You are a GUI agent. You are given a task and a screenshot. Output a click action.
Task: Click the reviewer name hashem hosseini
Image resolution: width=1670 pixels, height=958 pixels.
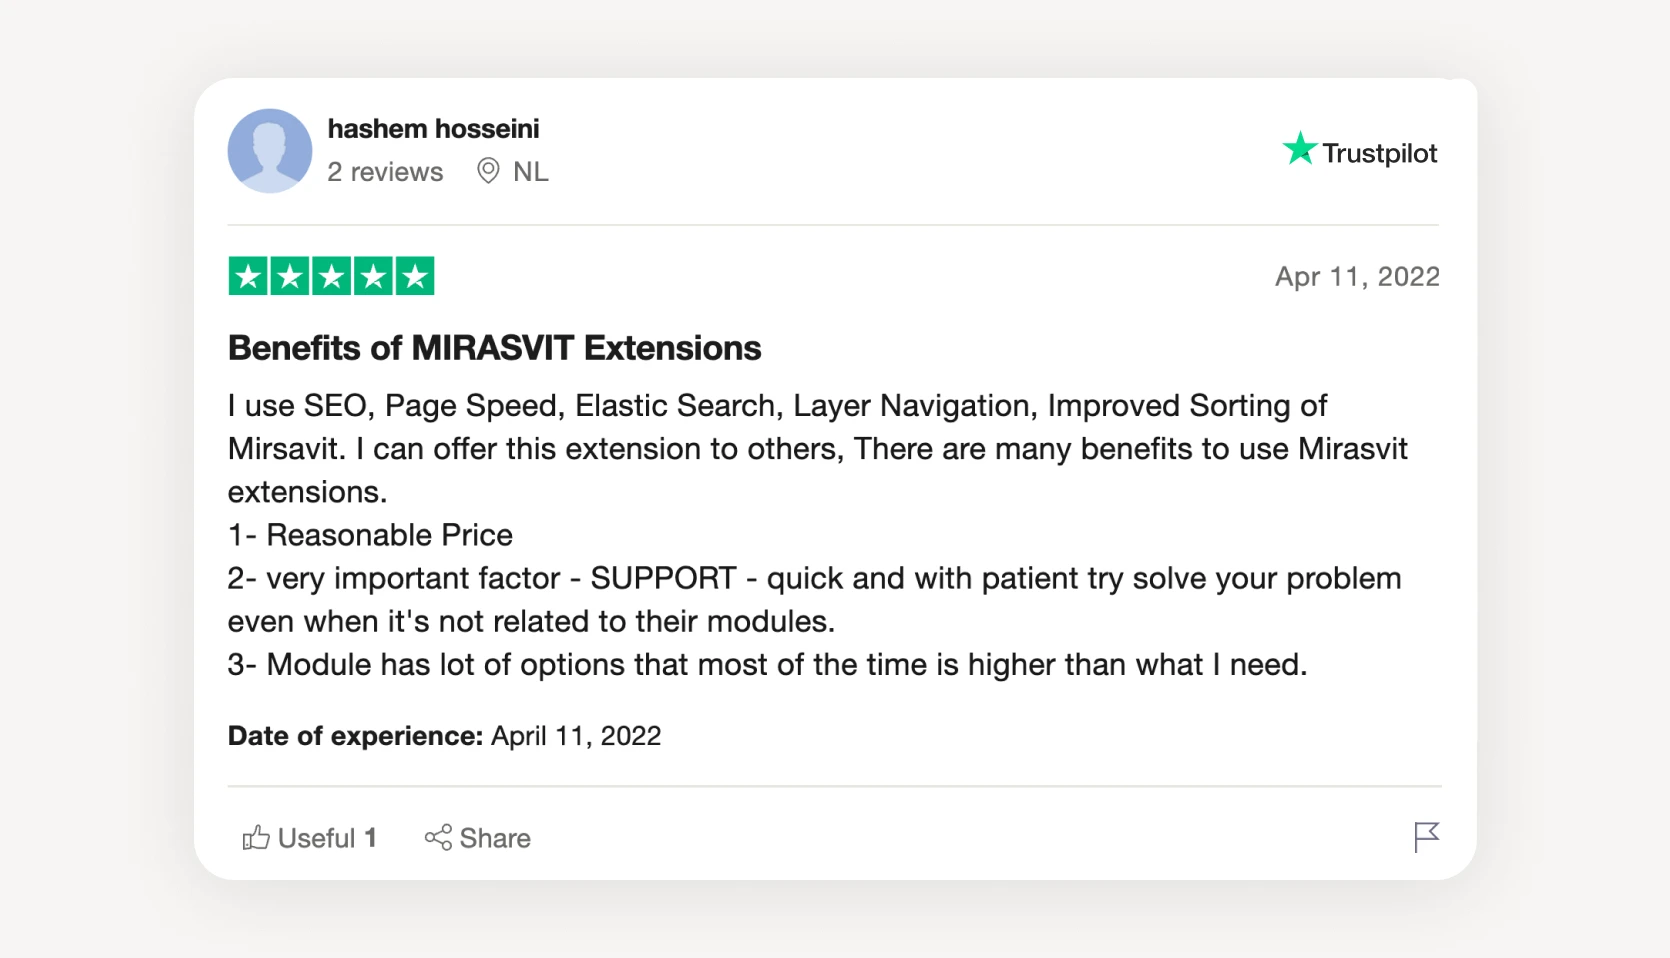433,128
